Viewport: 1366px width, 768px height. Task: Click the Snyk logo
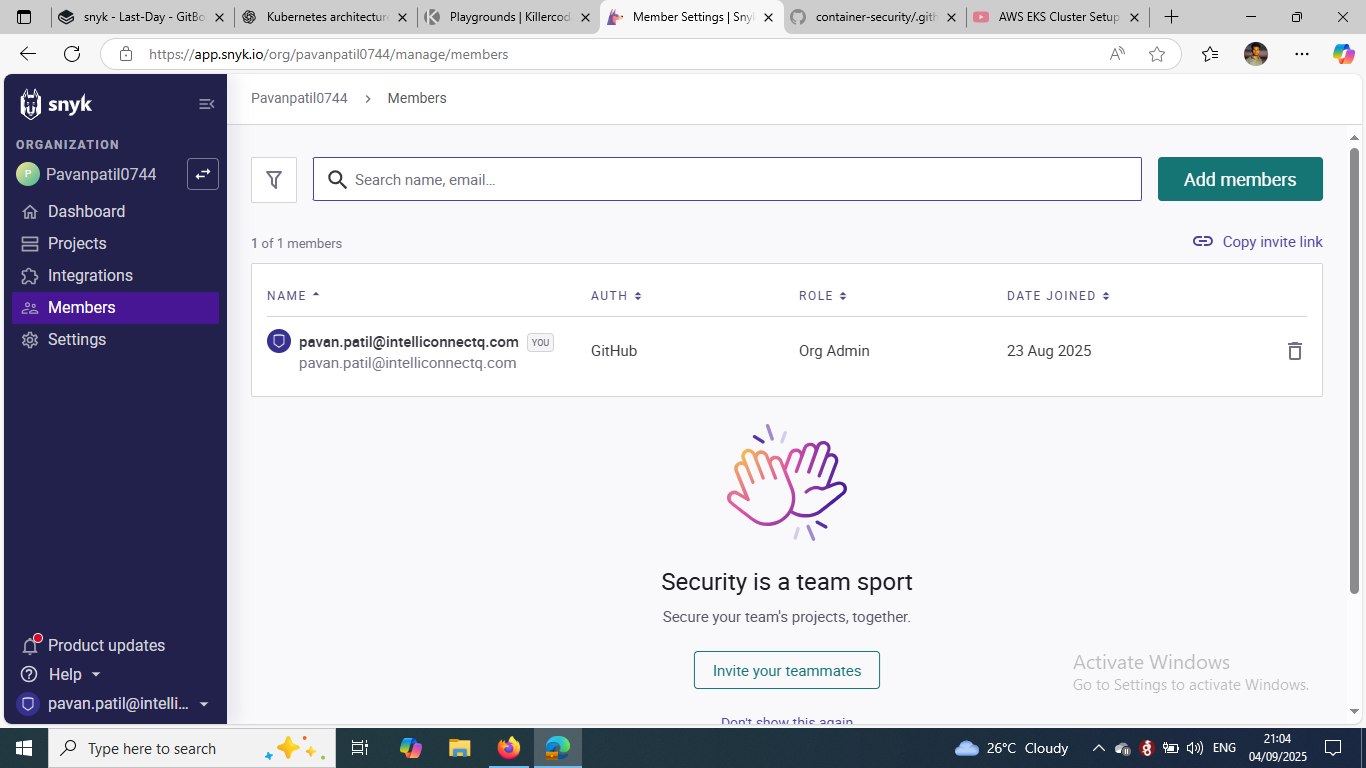(x=56, y=104)
